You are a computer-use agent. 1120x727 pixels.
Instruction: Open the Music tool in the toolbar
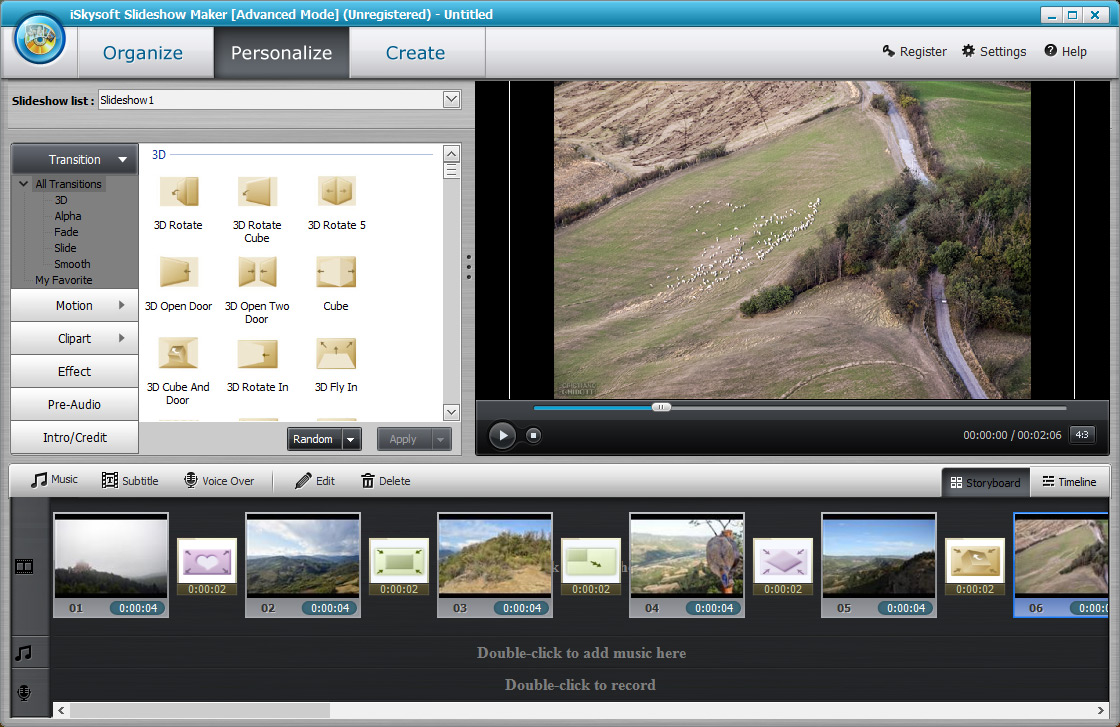pos(54,481)
